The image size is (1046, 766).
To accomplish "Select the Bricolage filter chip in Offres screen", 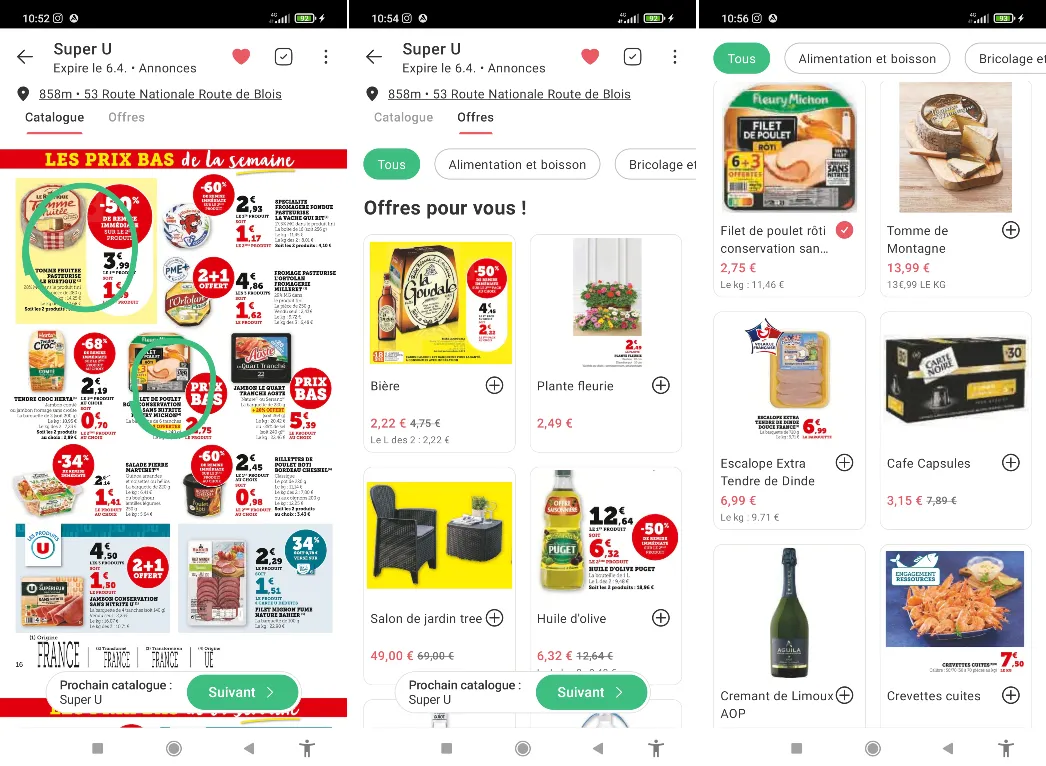I will pos(656,165).
